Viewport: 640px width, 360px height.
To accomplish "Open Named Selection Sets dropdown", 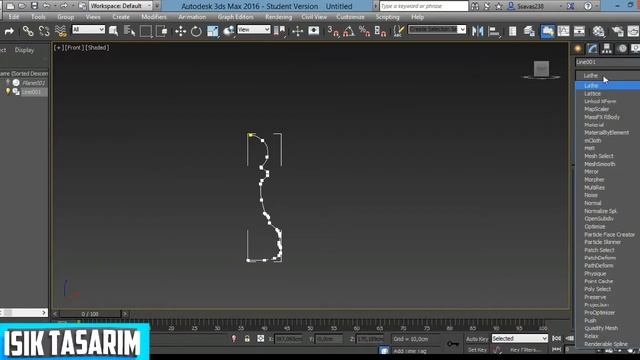I will [x=437, y=29].
